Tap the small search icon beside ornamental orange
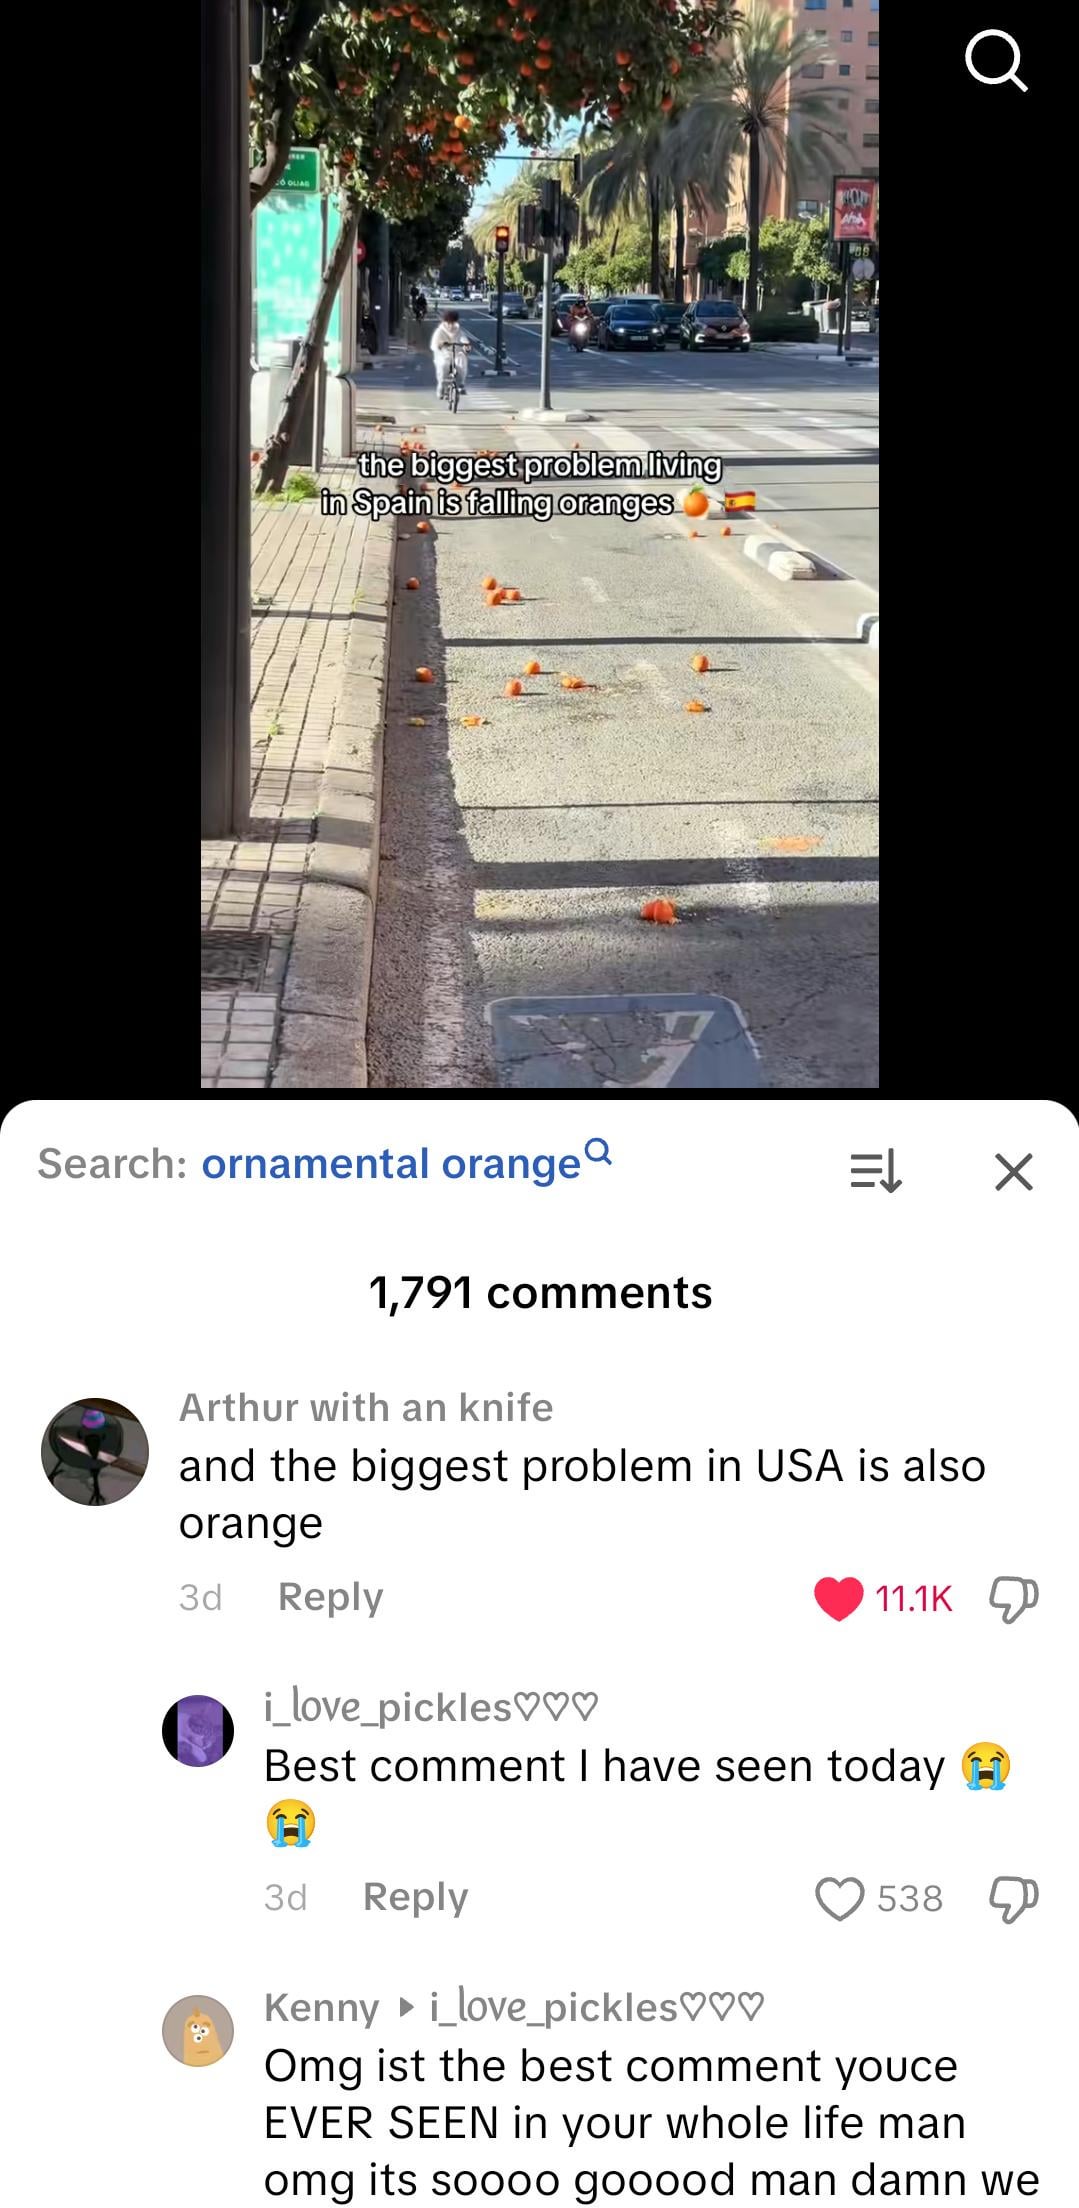The width and height of the screenshot is (1079, 2208). (597, 1151)
